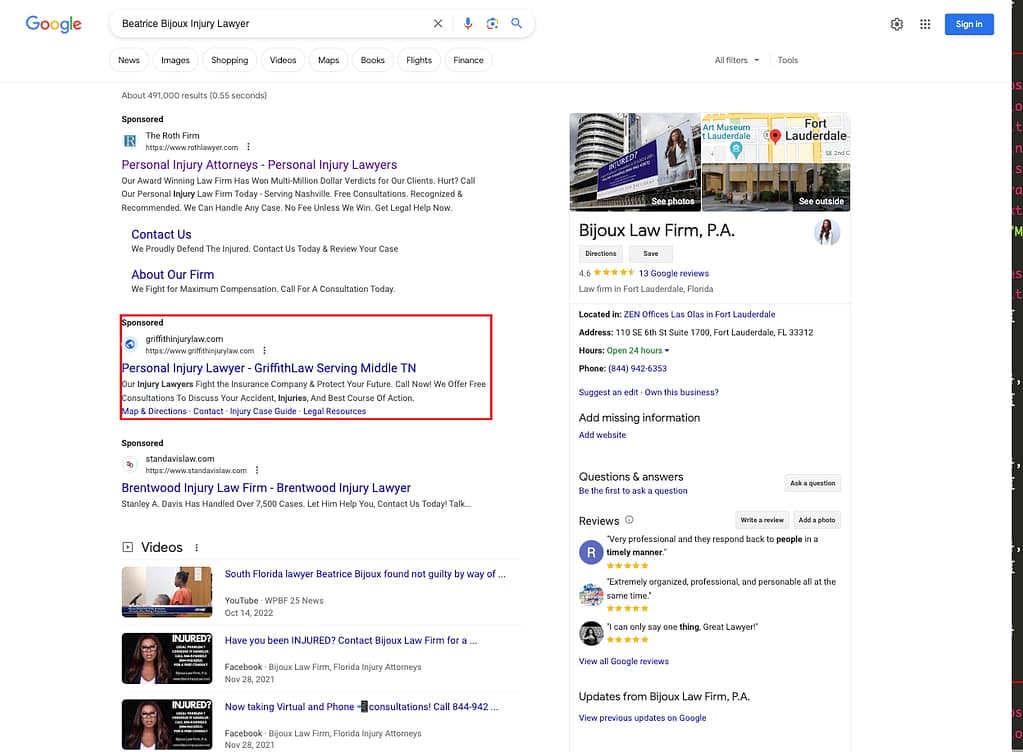Open the three-dot menu for griffithinjurylaw.com ad

pos(264,351)
